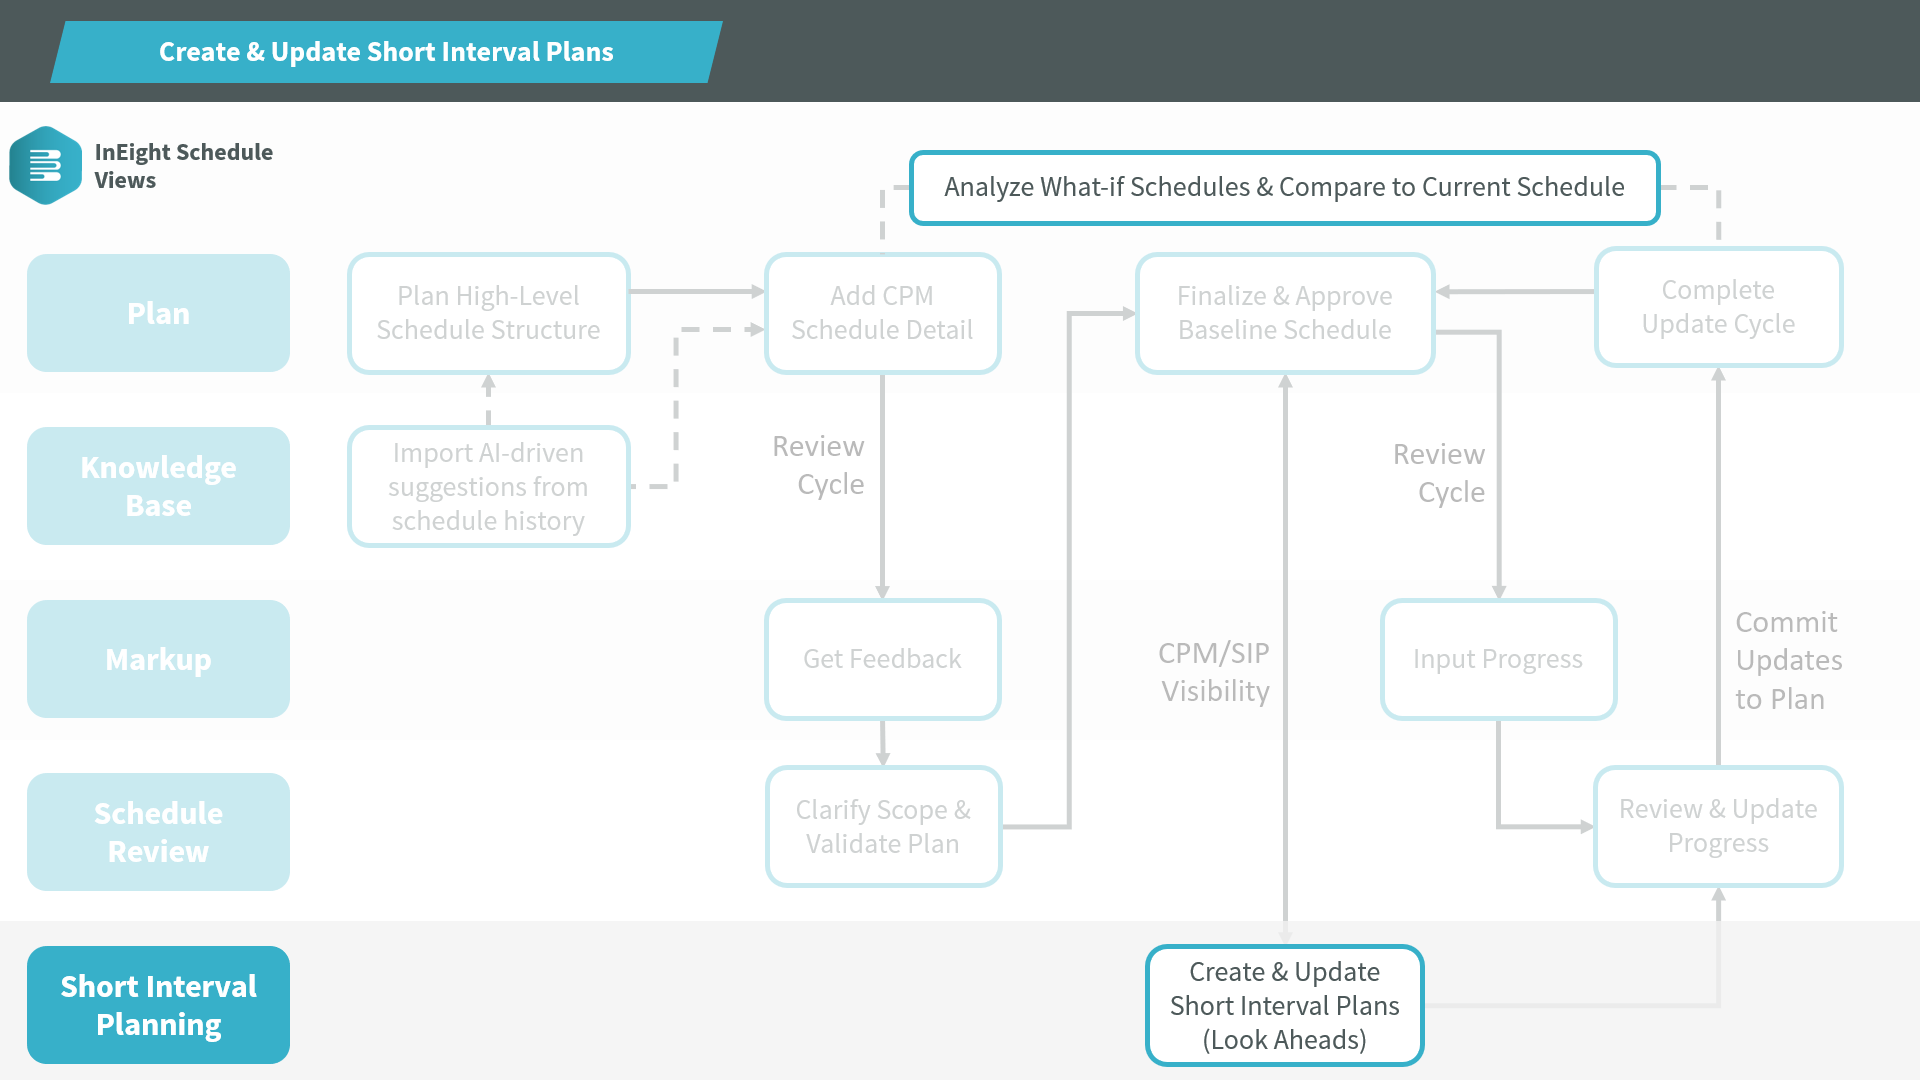Click Analyze What-if Schedules box

point(1284,188)
